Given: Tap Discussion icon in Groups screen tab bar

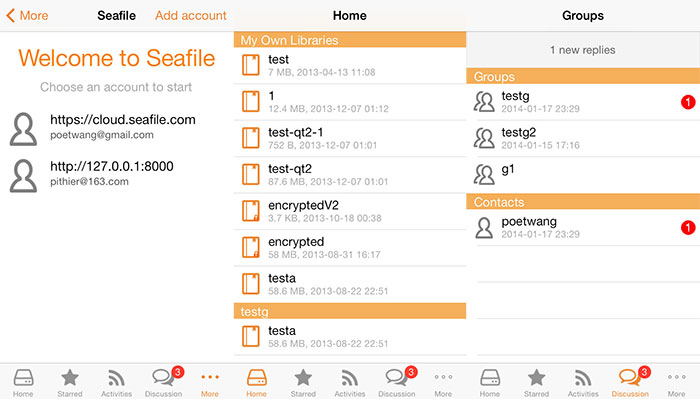Looking at the screenshot, I should pos(630,378).
